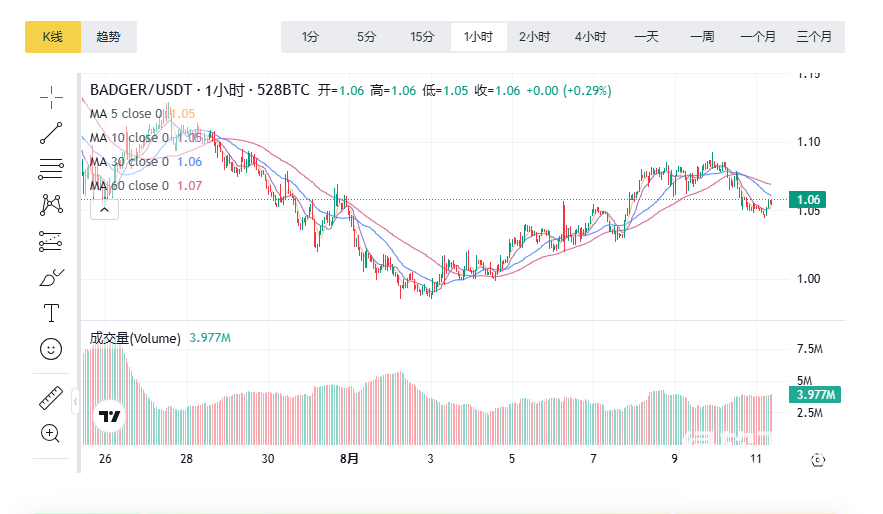Activate the zoom in tool

pos(51,433)
